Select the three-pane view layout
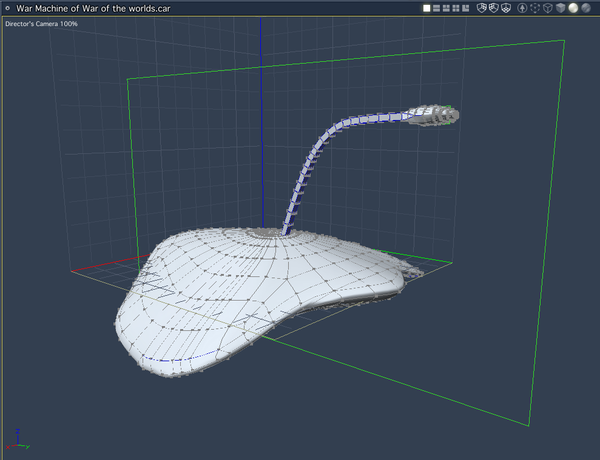The image size is (600, 460). tap(446, 8)
